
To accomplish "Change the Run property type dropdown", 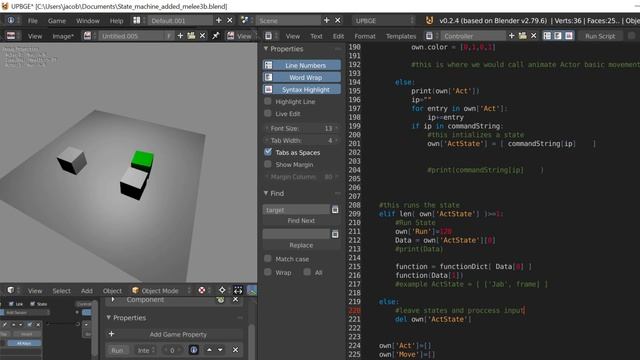I will (x=145, y=350).
